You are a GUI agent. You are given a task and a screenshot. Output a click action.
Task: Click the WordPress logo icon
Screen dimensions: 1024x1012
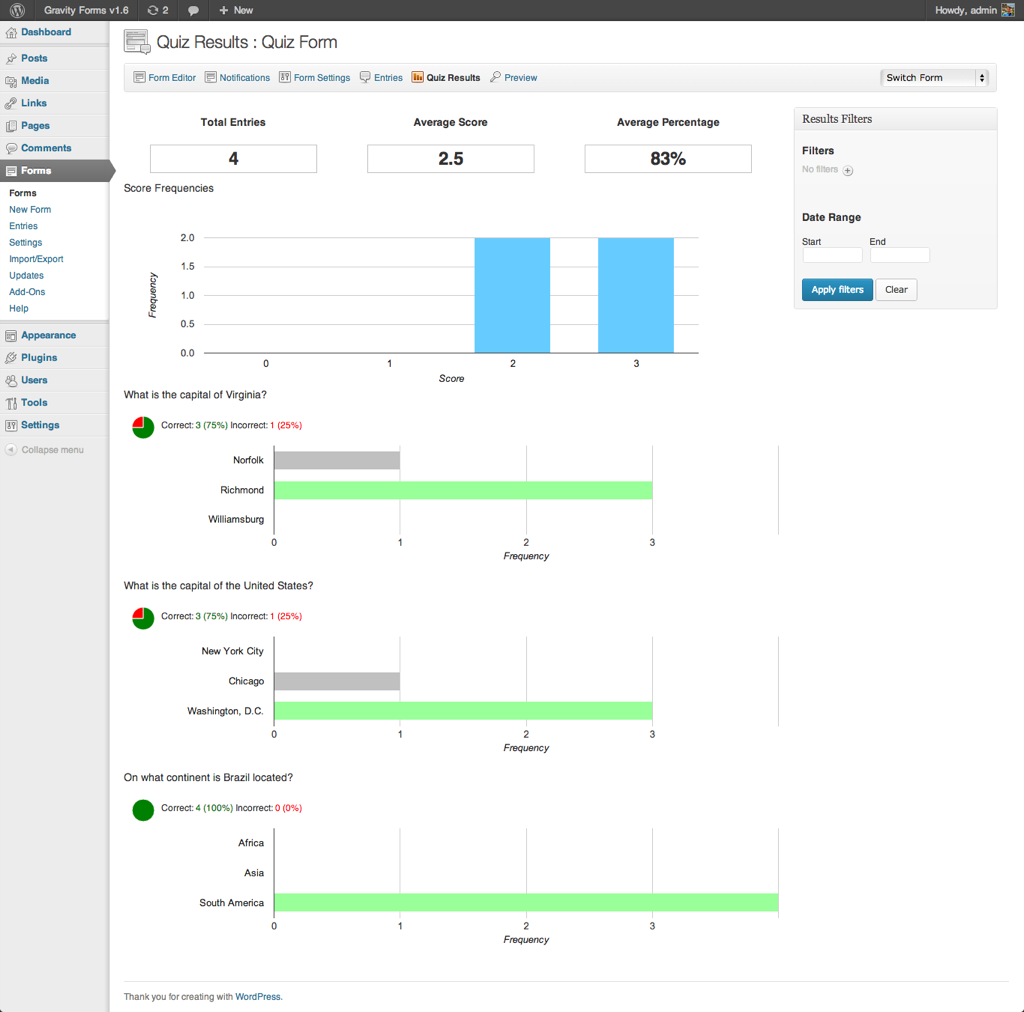(18, 10)
